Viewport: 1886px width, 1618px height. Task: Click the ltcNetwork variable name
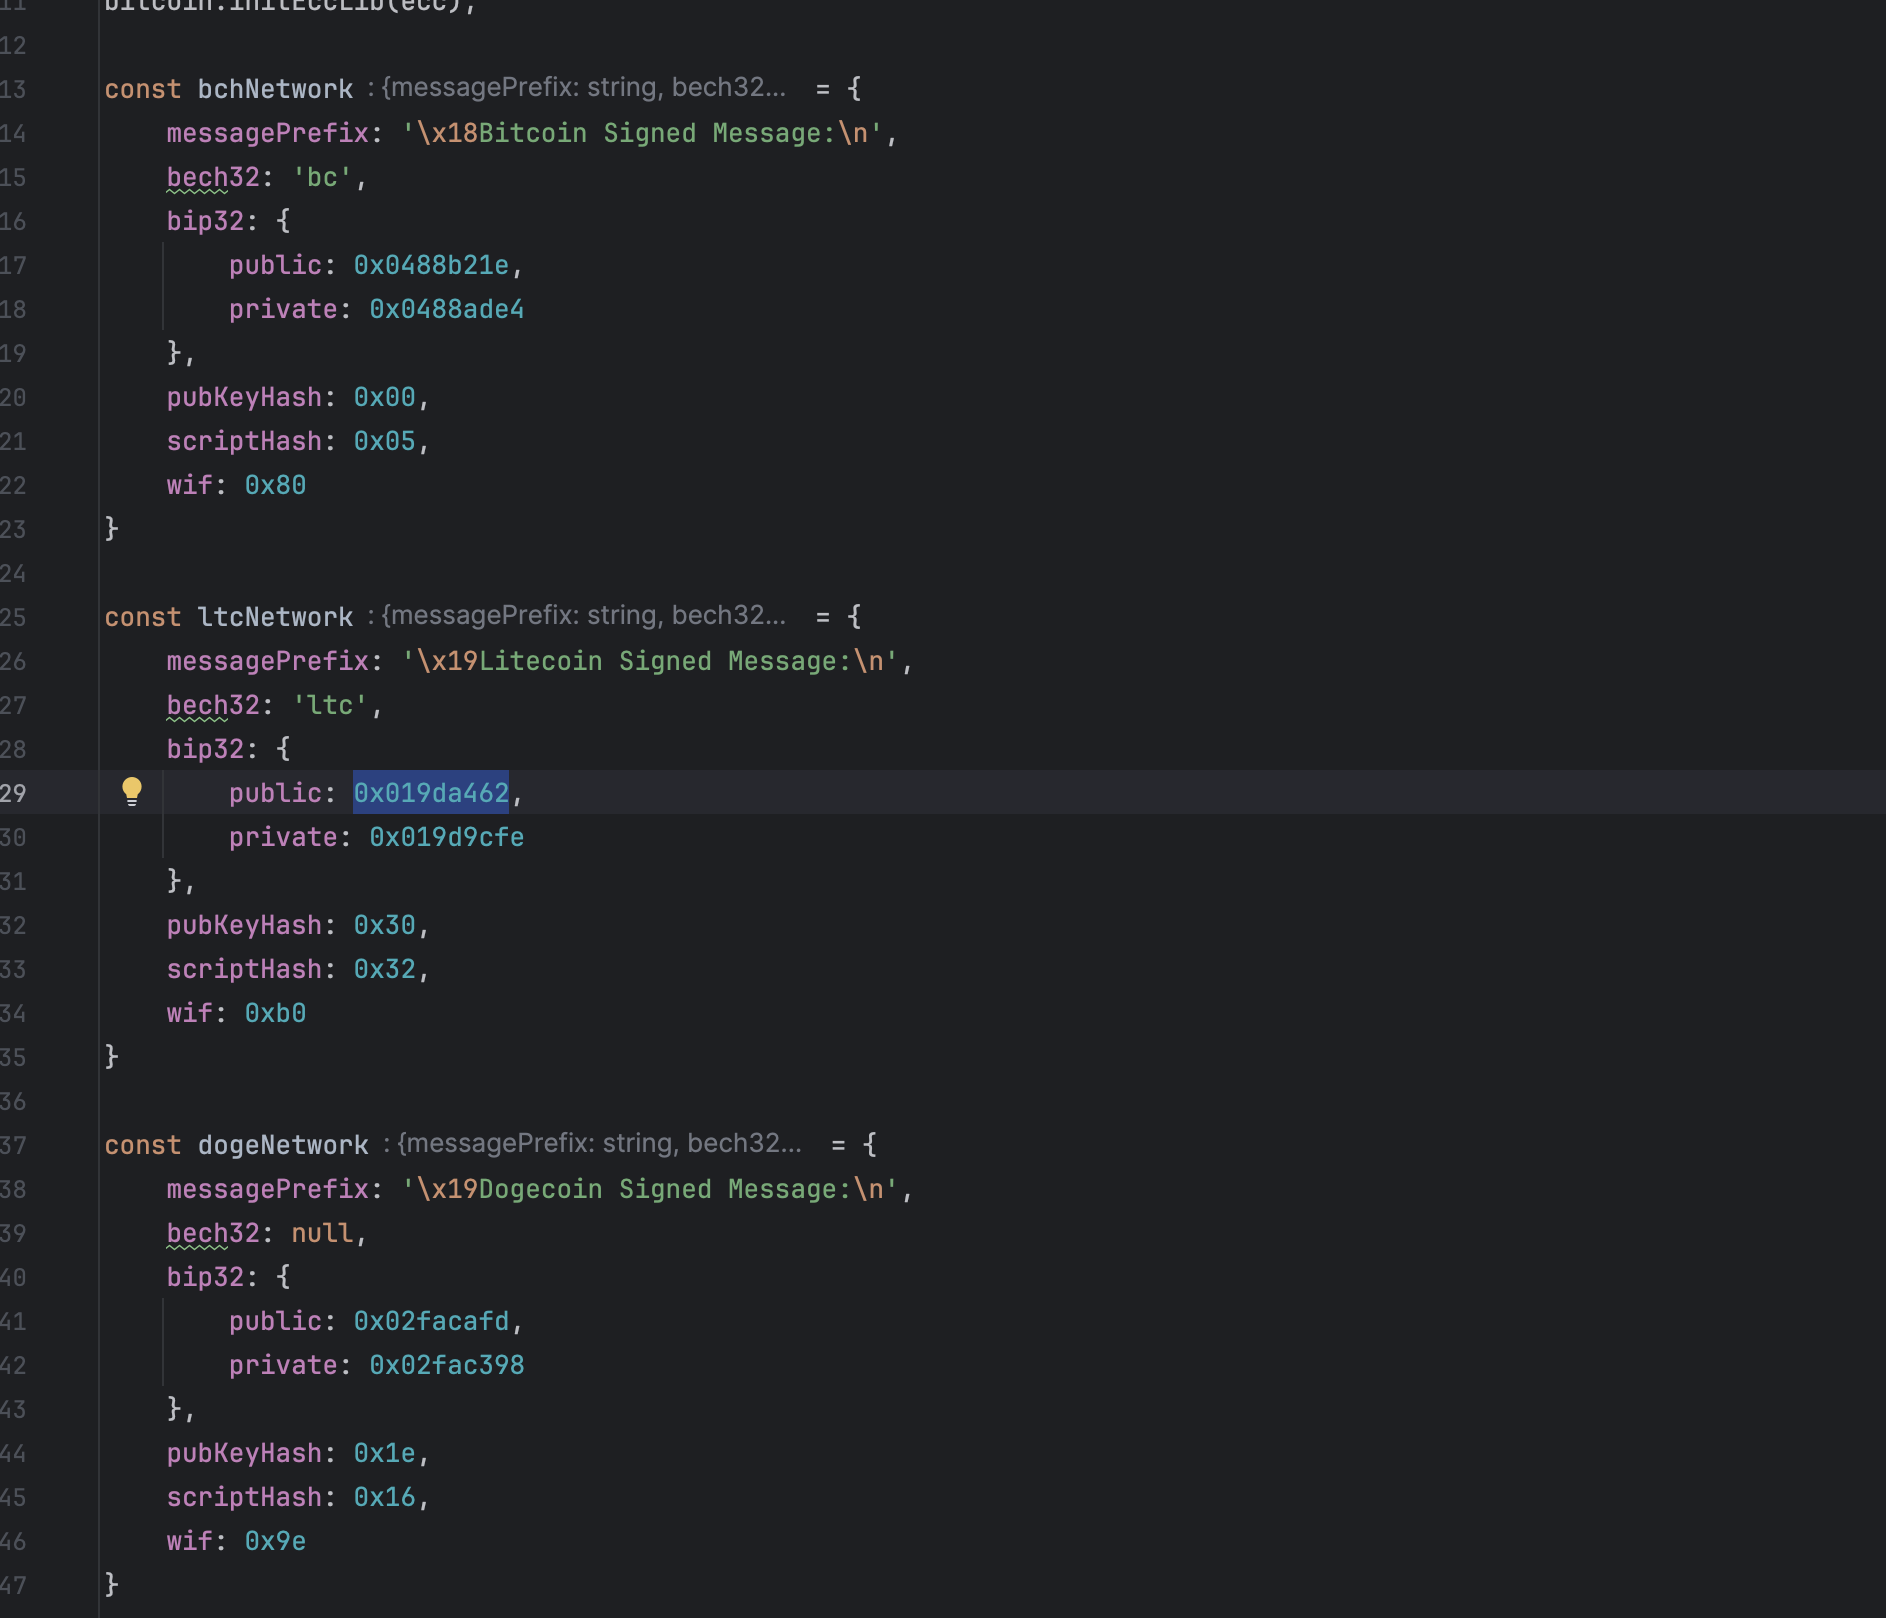point(275,617)
